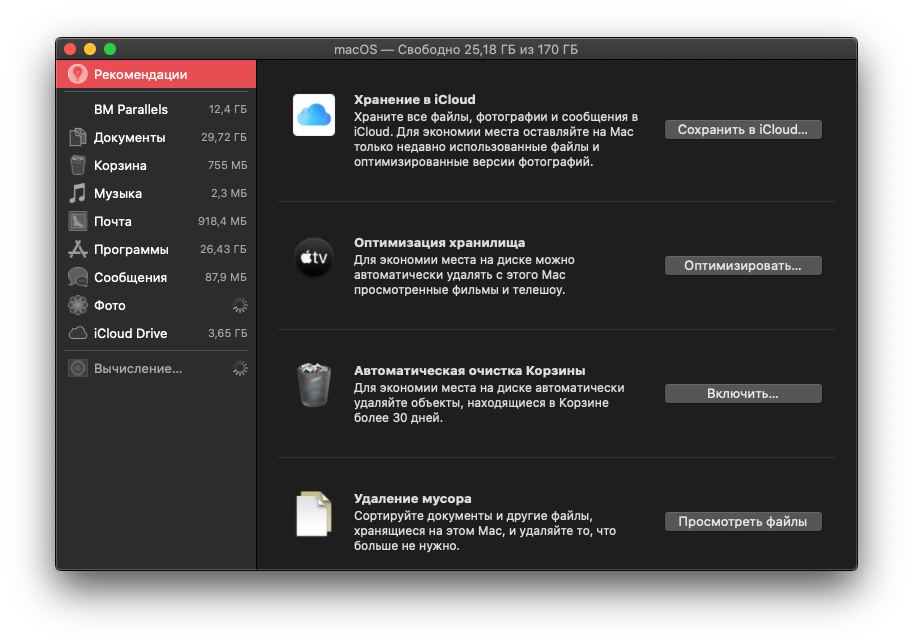The height and width of the screenshot is (644, 913).
Task: Click the 3,65 ГБ size value
Action: click(x=228, y=333)
